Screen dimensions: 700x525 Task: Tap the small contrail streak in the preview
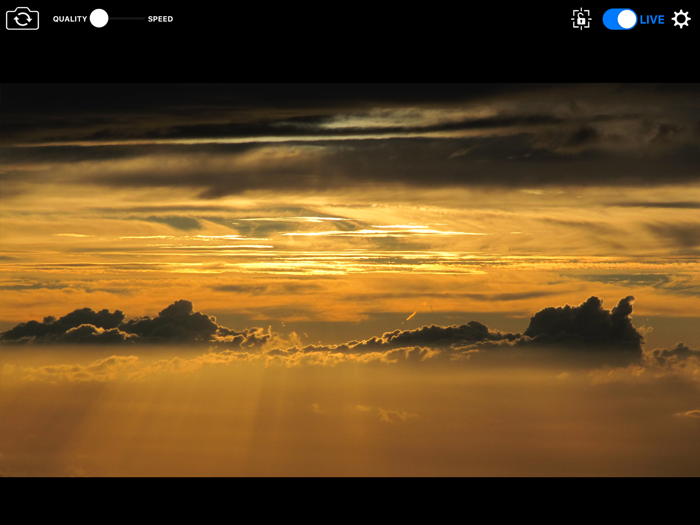click(x=412, y=316)
